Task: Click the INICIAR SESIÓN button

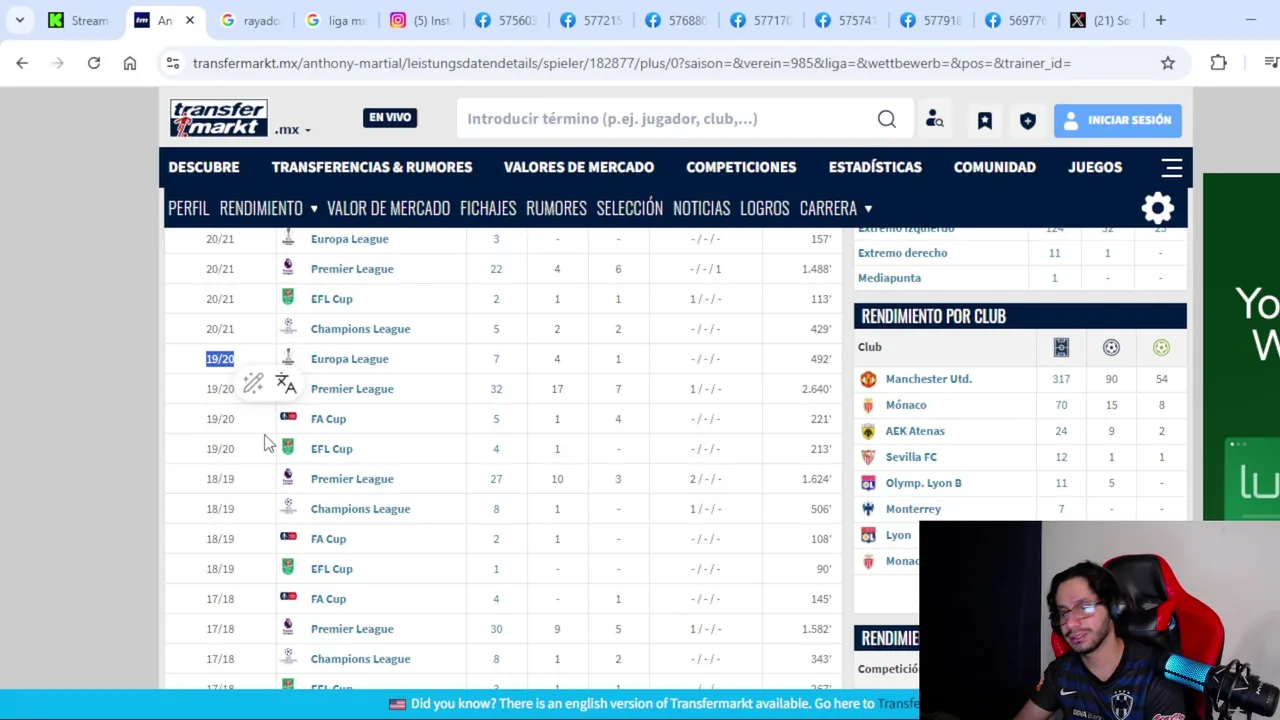Action: click(1117, 120)
